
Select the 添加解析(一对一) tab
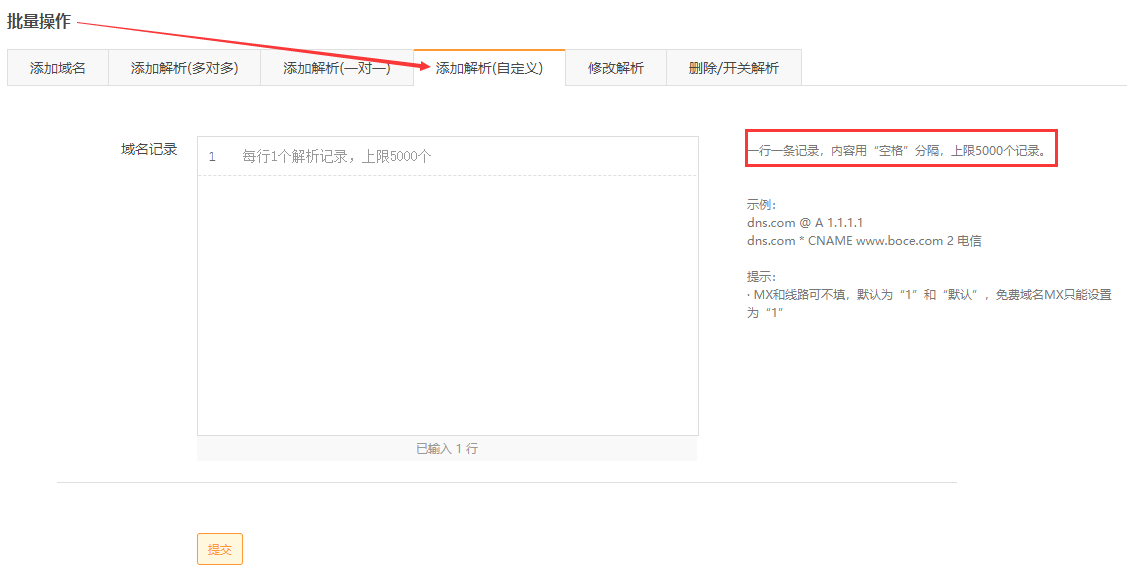pyautogui.click(x=336, y=68)
